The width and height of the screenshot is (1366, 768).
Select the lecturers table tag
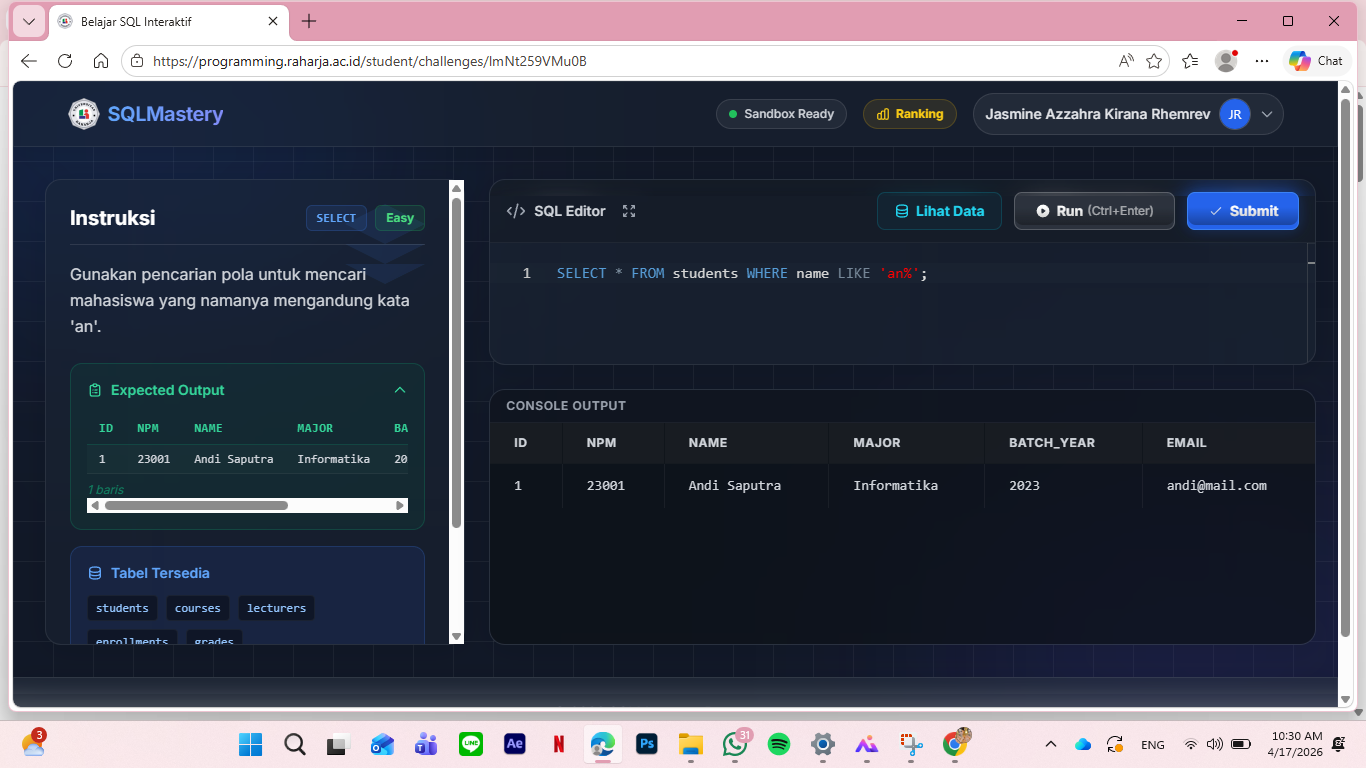[x=276, y=608]
